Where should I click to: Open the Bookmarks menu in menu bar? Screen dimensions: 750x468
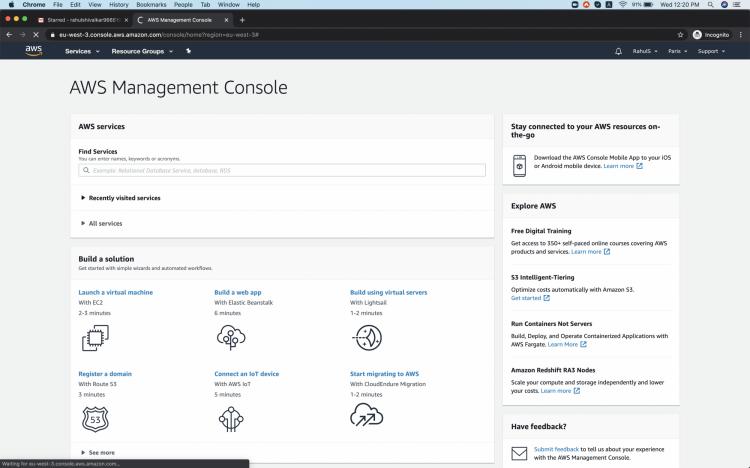tap(151, 5)
